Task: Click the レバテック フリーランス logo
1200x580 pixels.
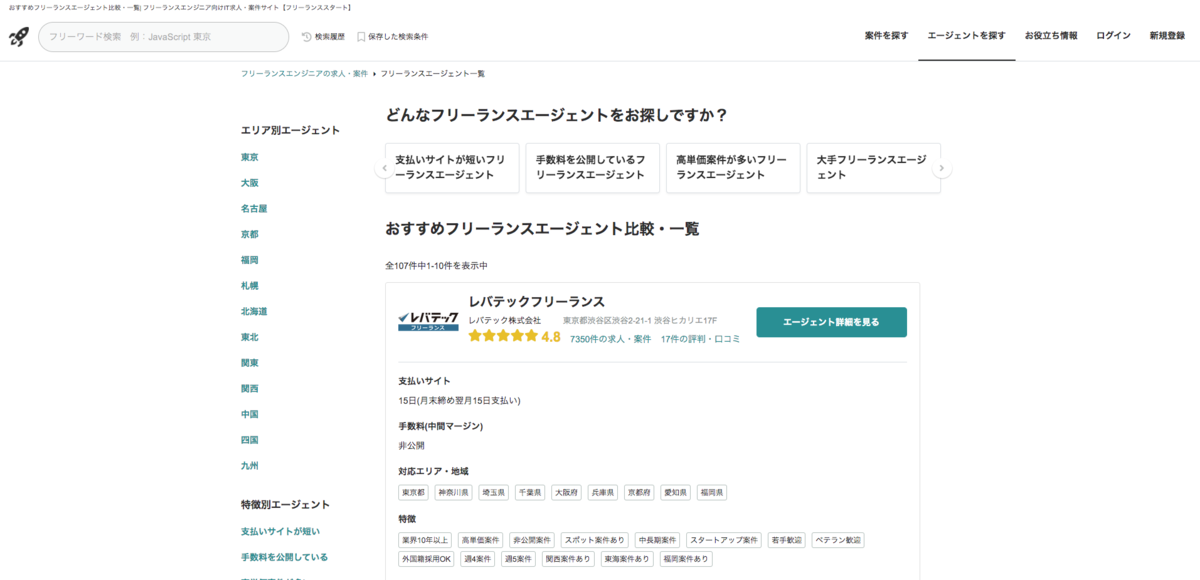Action: pyautogui.click(x=428, y=321)
